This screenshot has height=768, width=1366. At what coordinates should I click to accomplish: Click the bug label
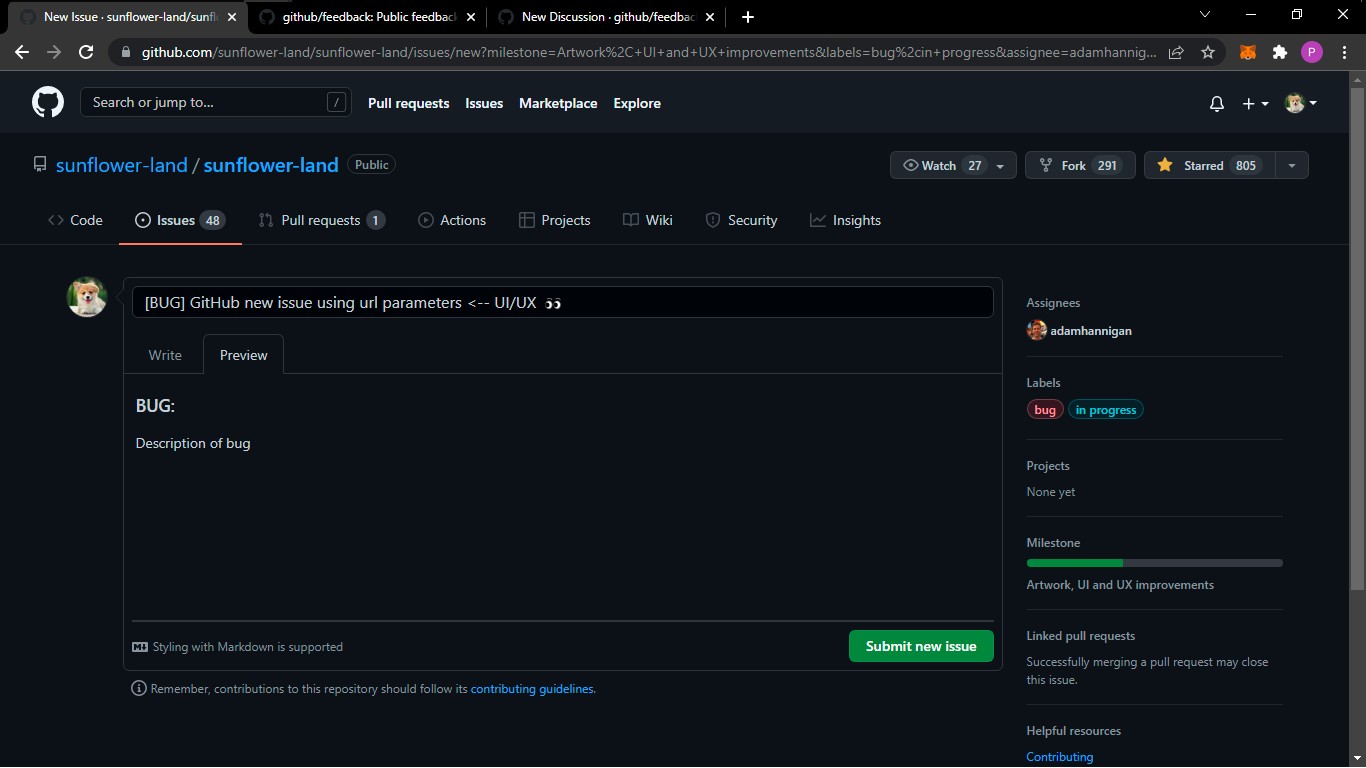pos(1045,410)
